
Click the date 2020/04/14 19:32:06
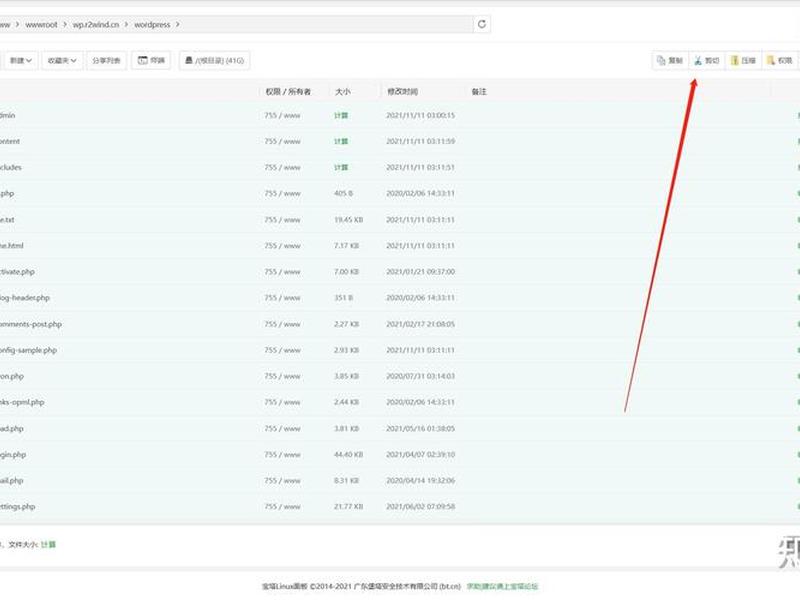(420, 481)
